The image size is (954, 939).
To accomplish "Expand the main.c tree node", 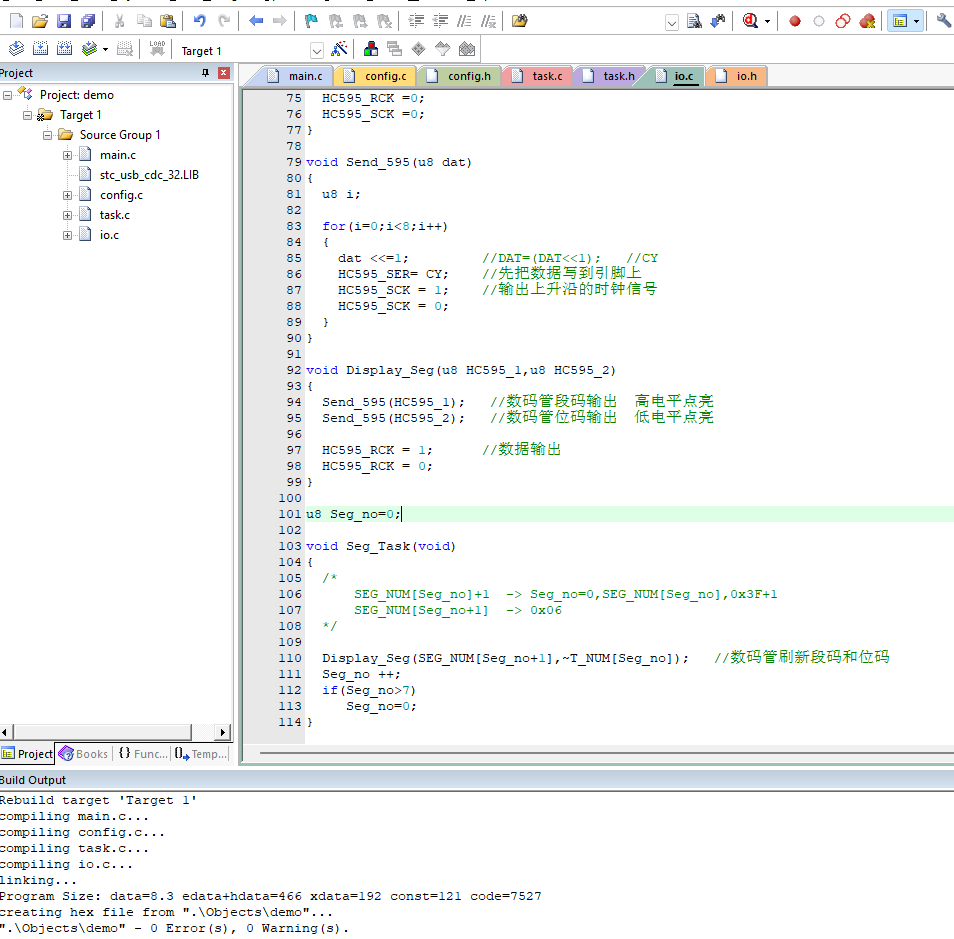I will point(68,155).
